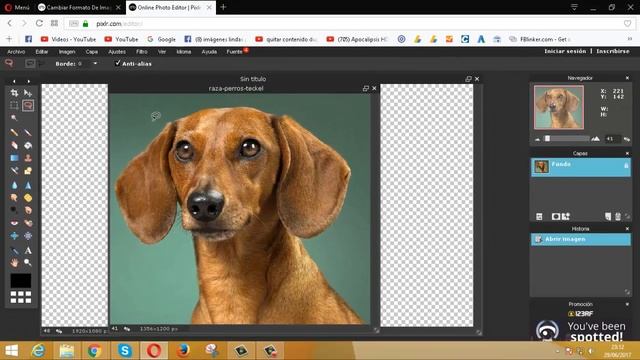
Task: Click the Iniciar sesión link
Action: pyautogui.click(x=565, y=51)
